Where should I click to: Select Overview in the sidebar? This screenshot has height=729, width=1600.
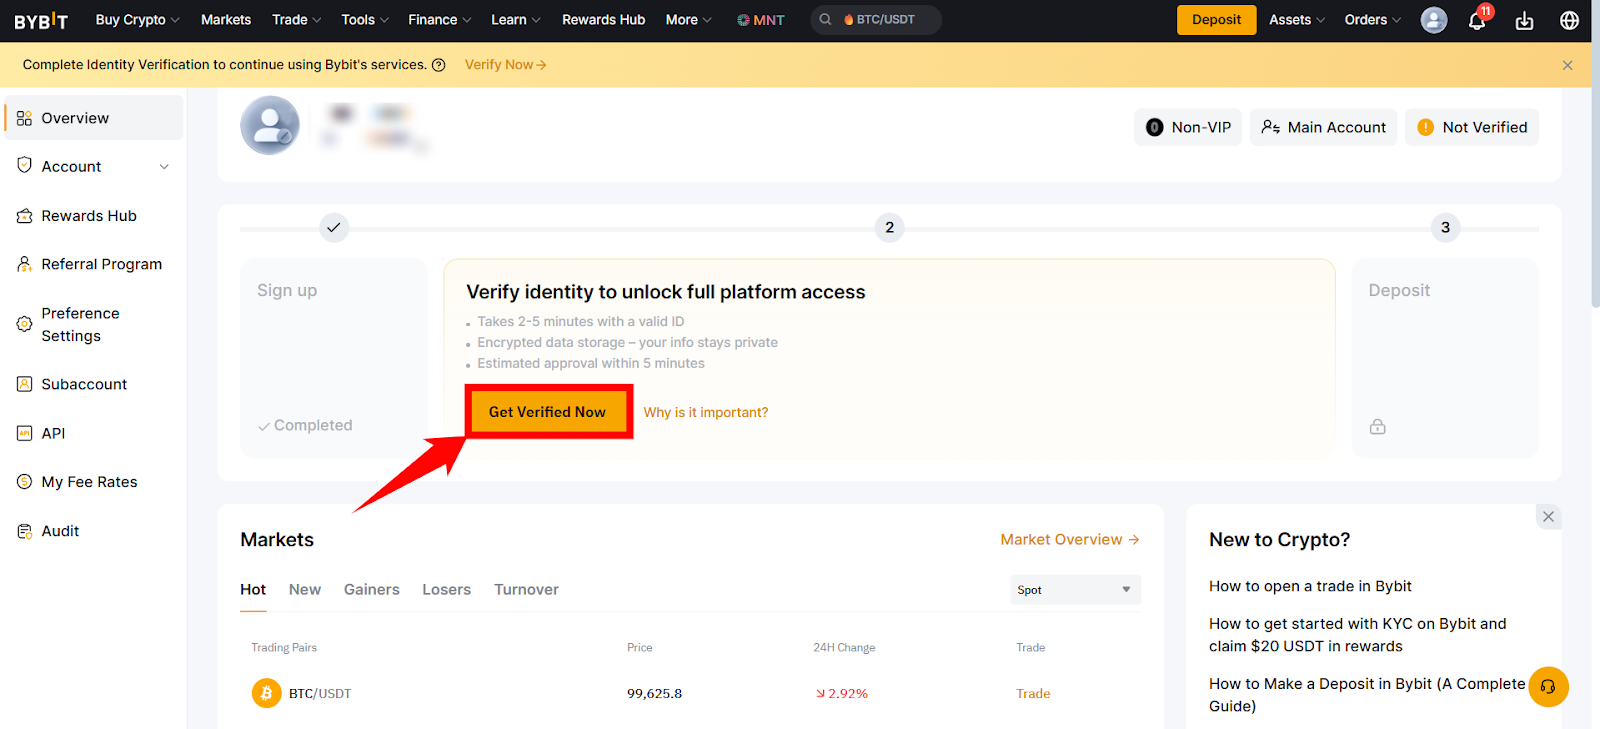coord(94,118)
